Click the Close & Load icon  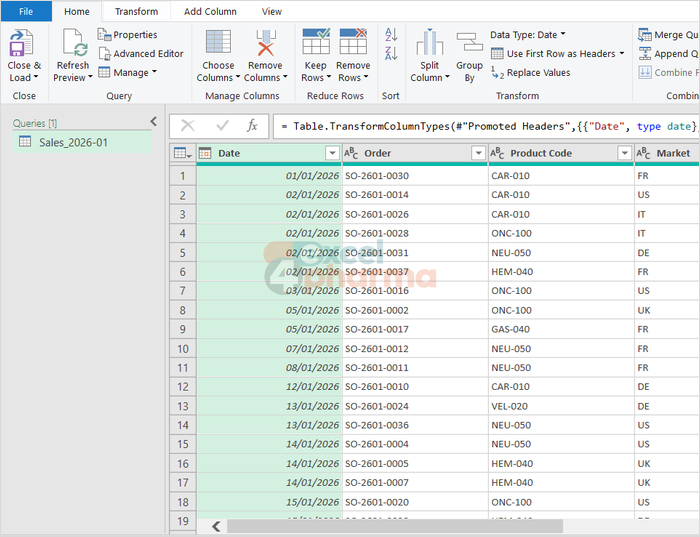[21, 43]
